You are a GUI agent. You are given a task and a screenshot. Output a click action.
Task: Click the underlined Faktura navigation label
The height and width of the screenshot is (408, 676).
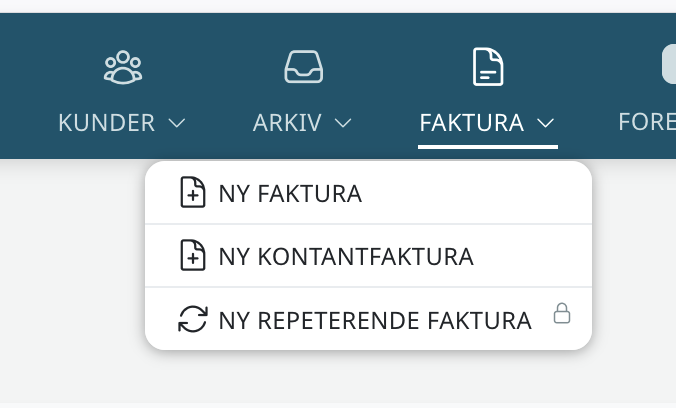pyautogui.click(x=472, y=124)
